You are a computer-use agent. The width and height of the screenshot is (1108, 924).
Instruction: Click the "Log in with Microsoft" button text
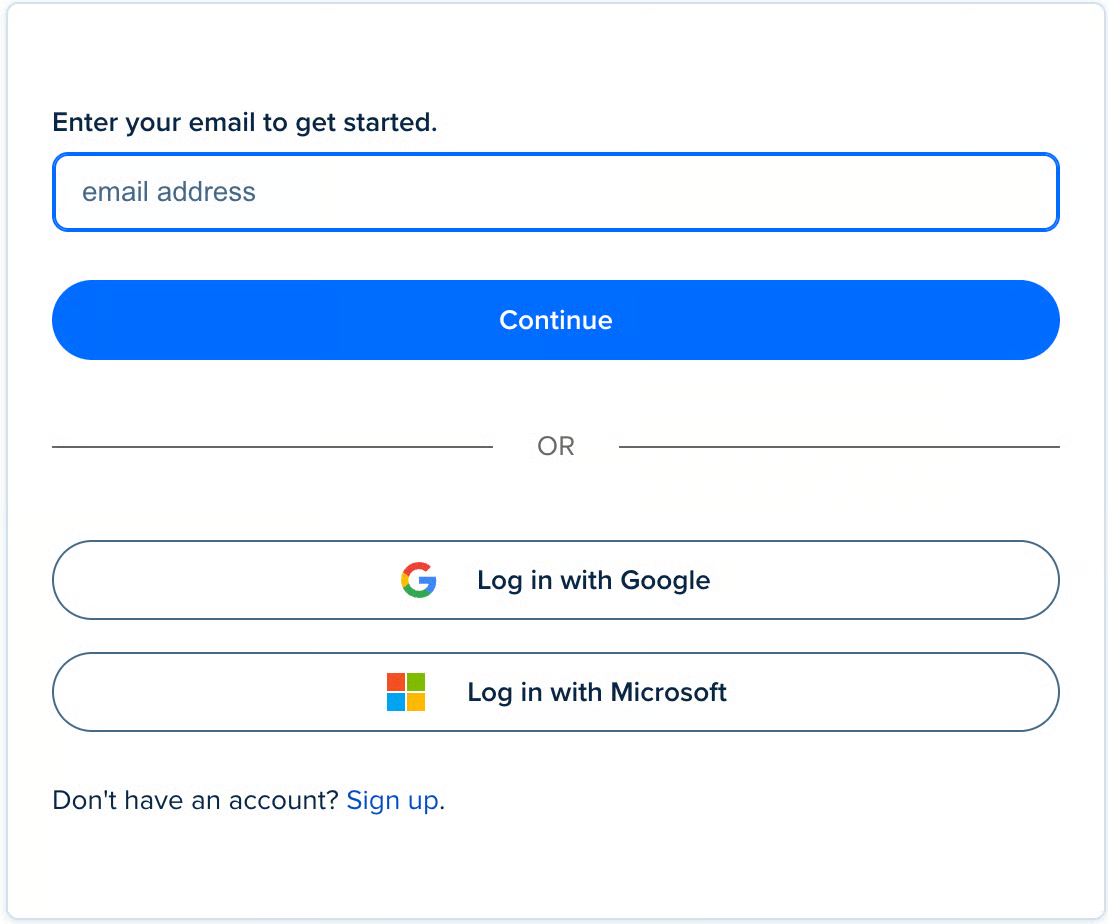click(x=597, y=692)
